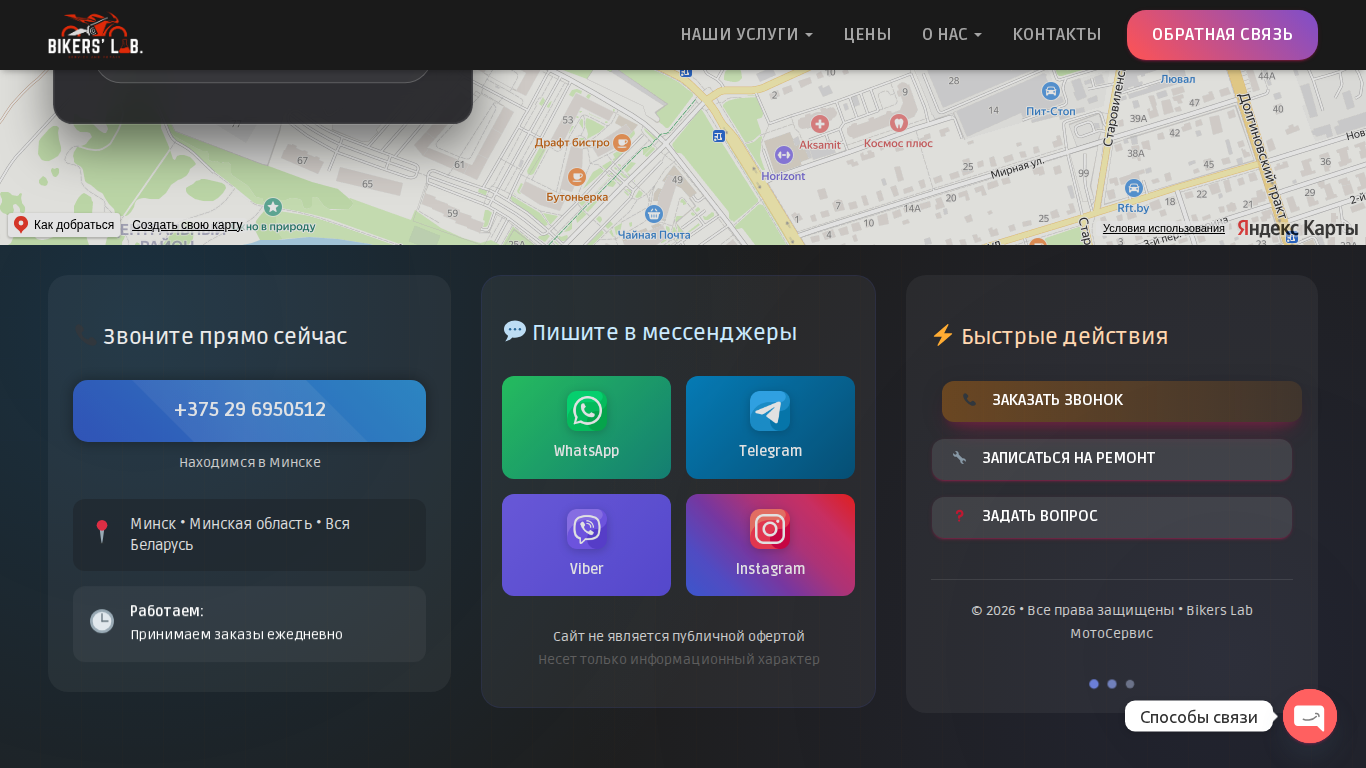Image resolution: width=1366 pixels, height=768 pixels.
Task: Click the Звоните прямо сейчас heading
Action: [225, 336]
